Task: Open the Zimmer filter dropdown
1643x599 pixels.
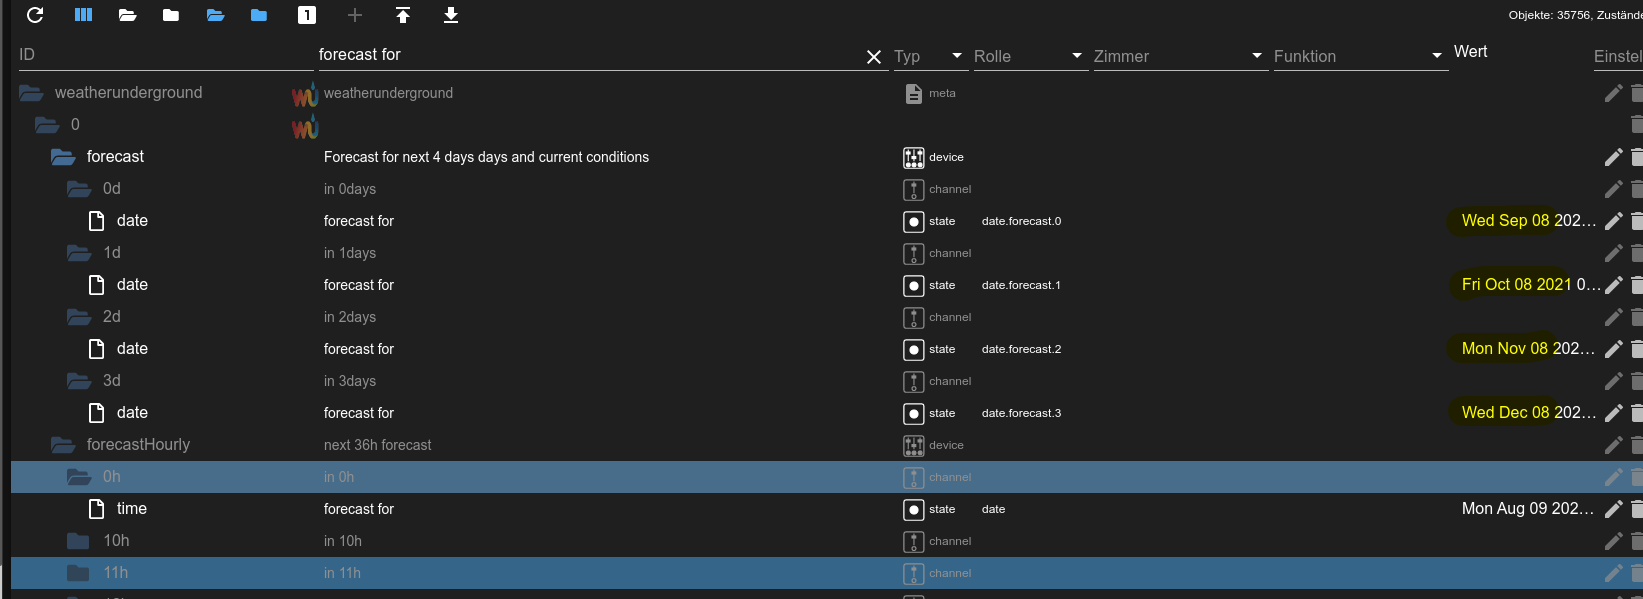Action: (1179, 56)
